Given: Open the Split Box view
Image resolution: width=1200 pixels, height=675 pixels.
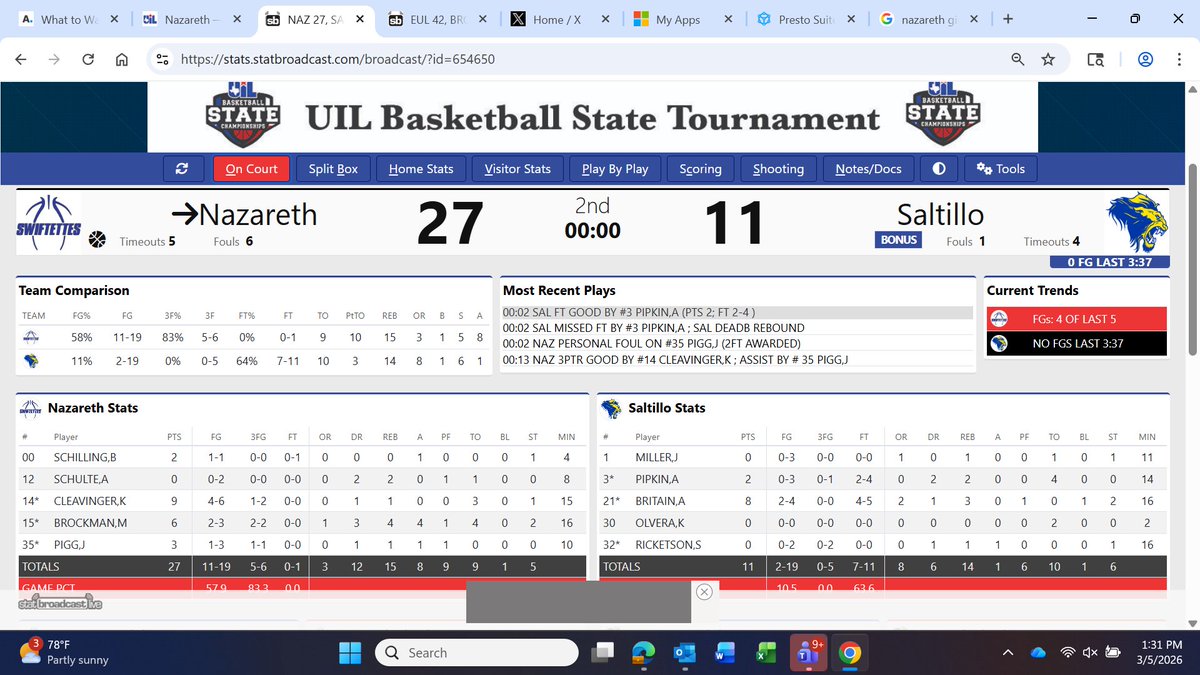Looking at the screenshot, I should point(333,169).
